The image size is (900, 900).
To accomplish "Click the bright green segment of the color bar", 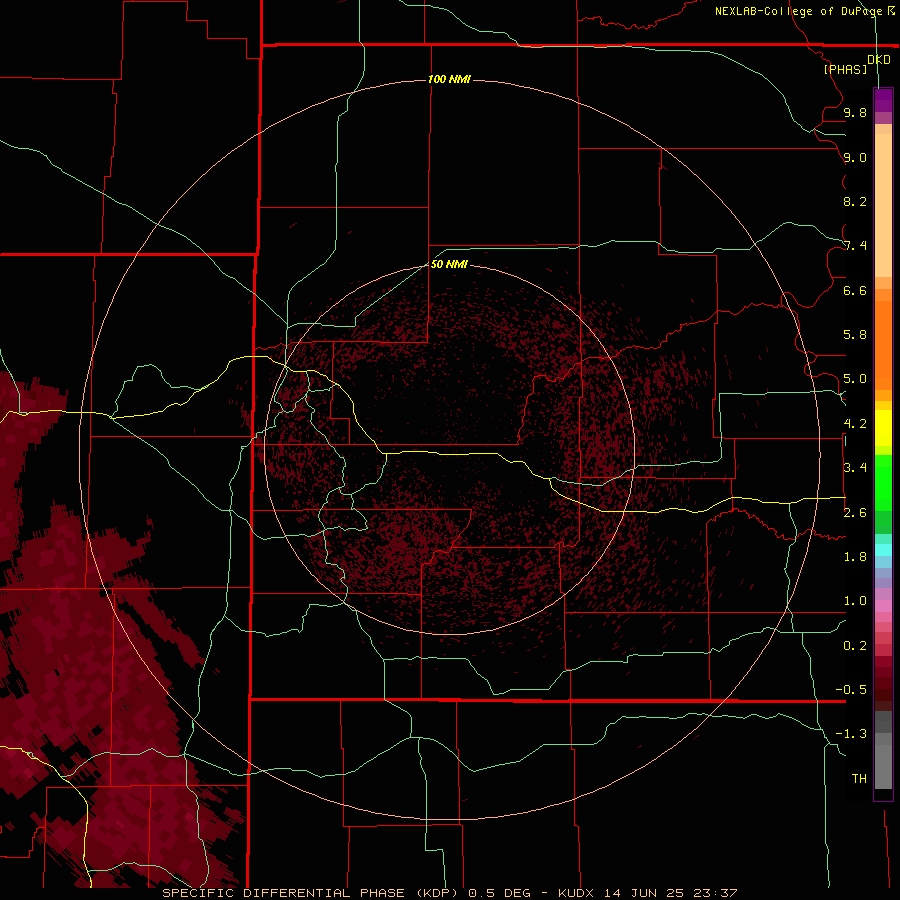I will 883,482.
